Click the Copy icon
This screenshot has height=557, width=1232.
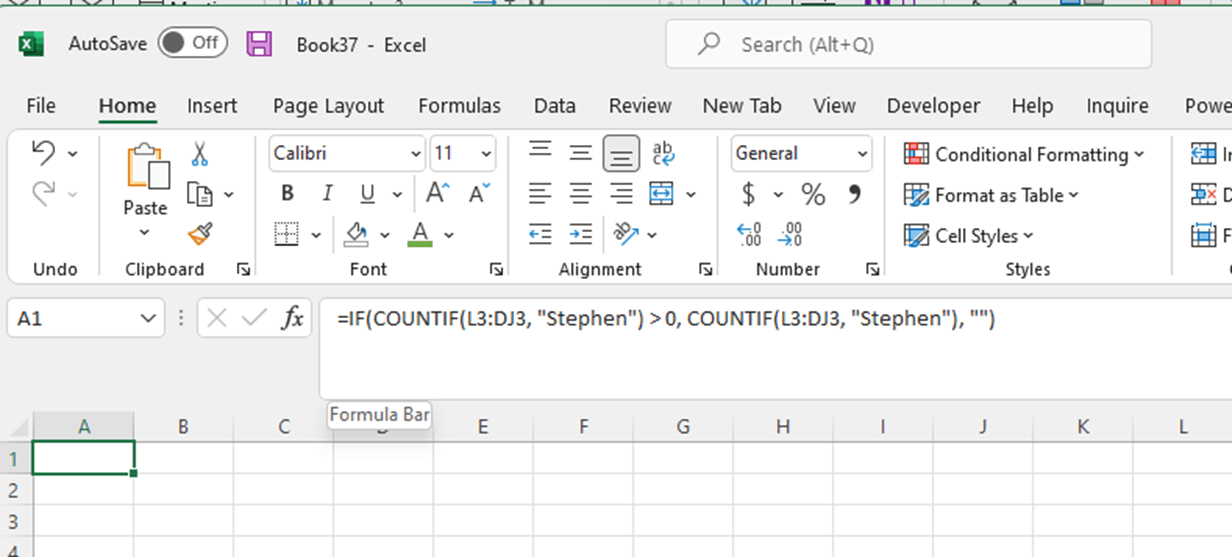pos(200,194)
